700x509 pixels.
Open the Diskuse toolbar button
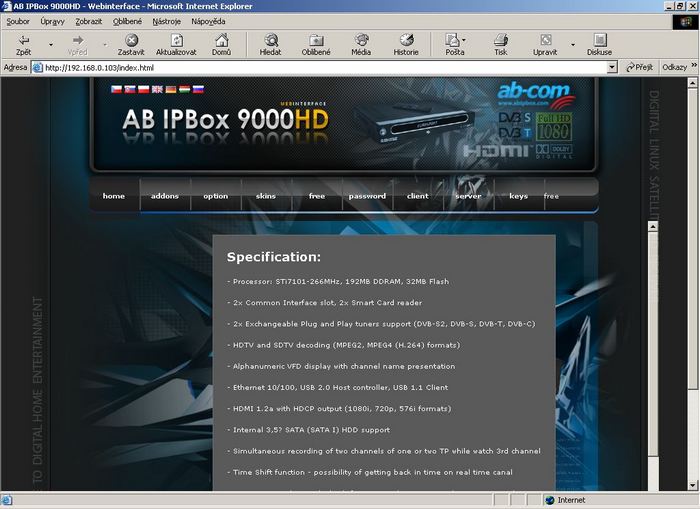(x=600, y=45)
